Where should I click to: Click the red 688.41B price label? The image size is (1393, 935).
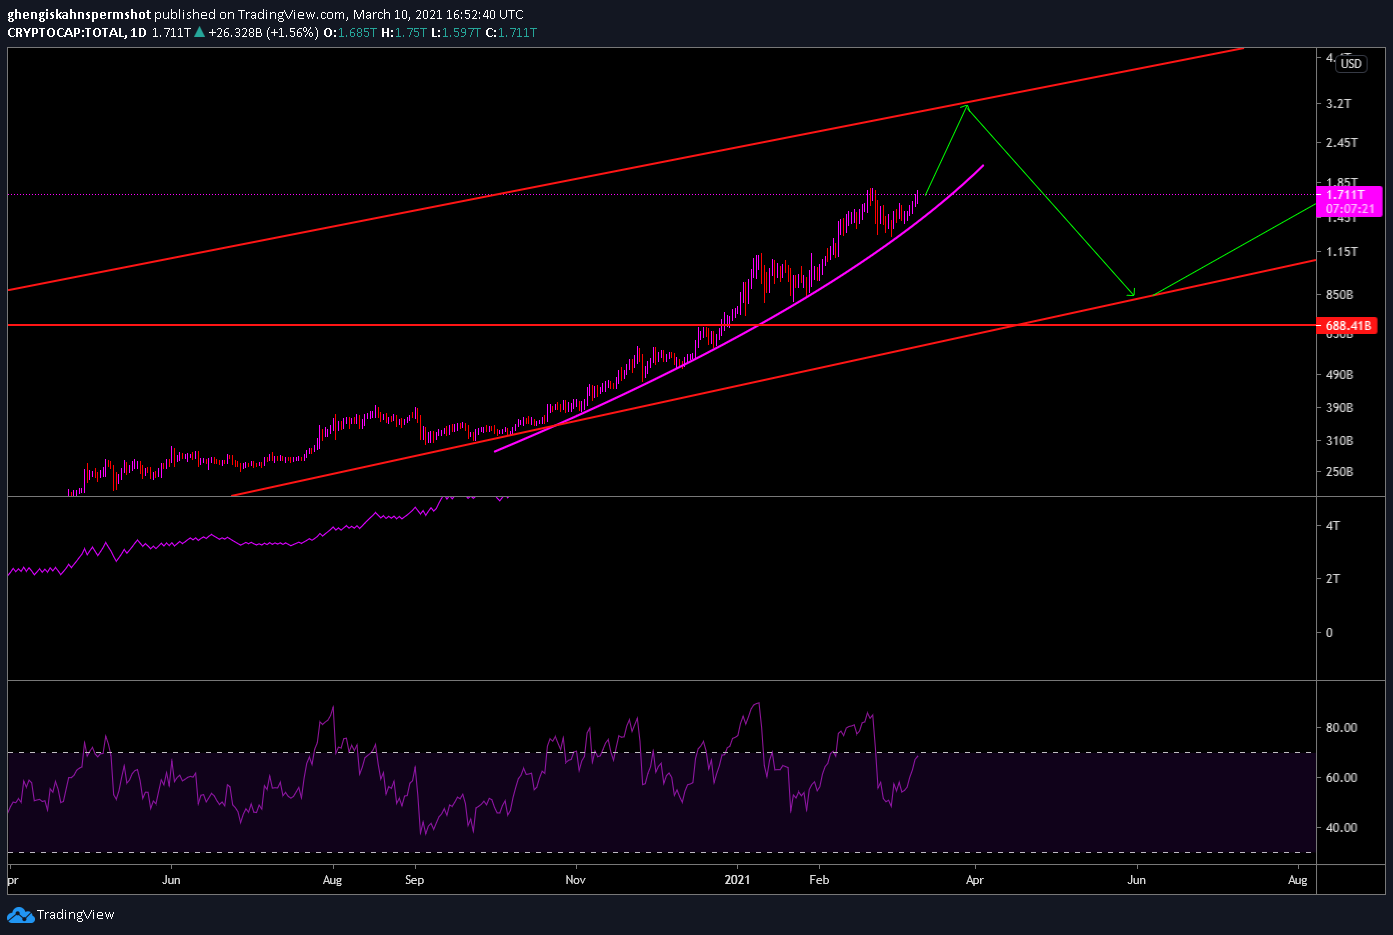pyautogui.click(x=1348, y=326)
